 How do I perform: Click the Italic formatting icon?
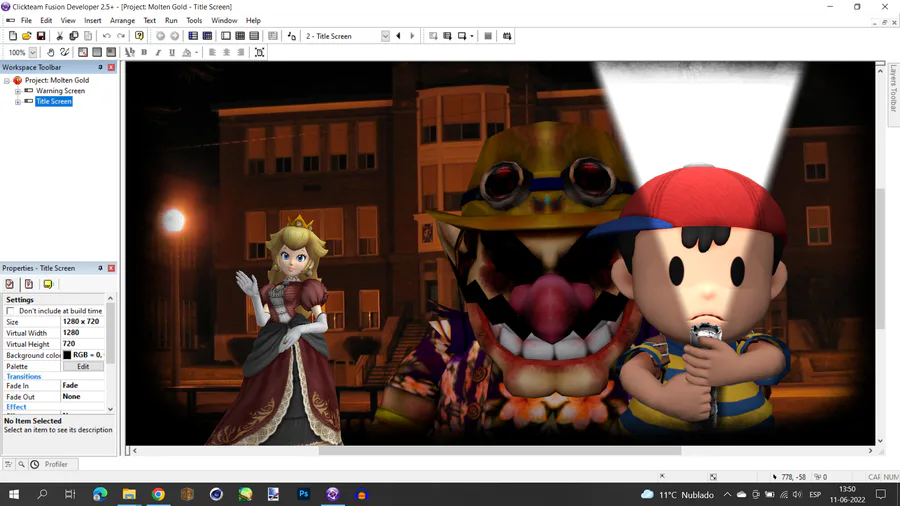158,52
